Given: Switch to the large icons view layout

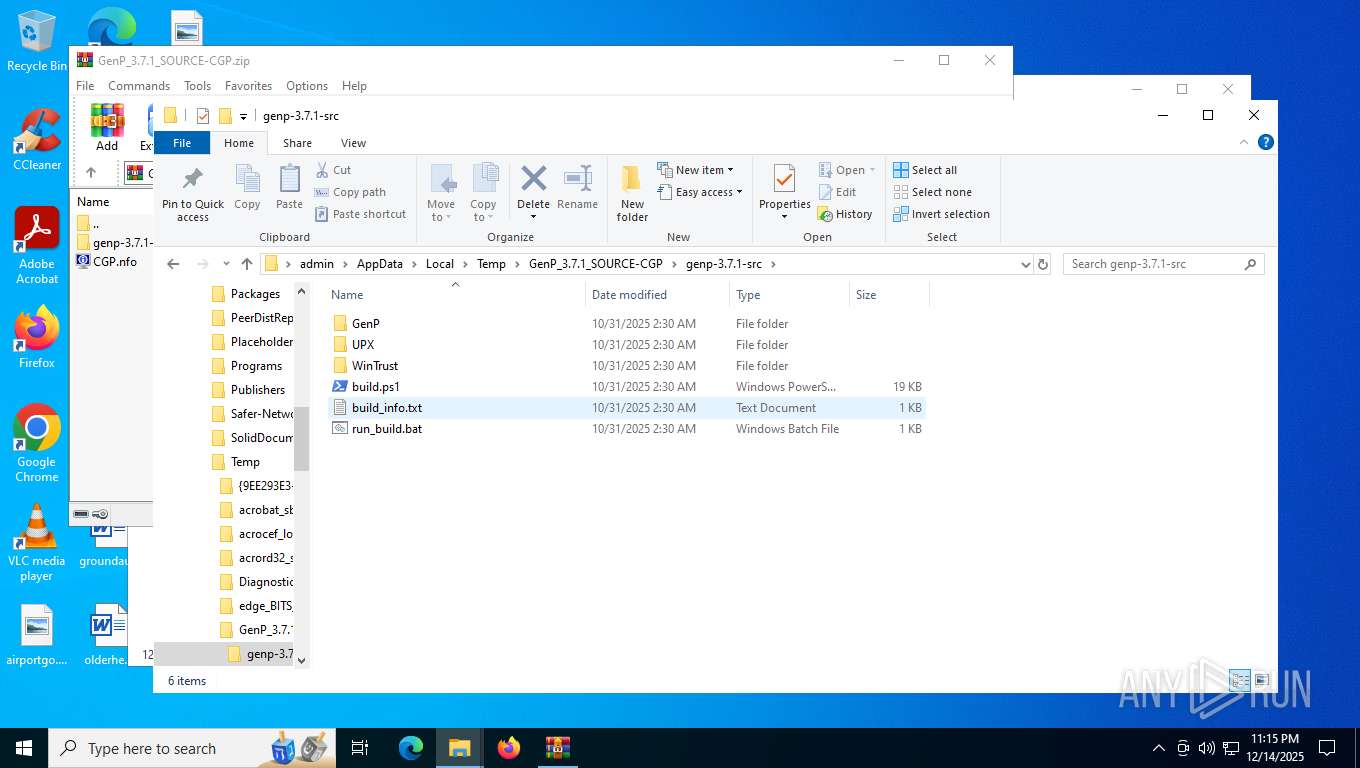Looking at the screenshot, I should (x=1261, y=681).
